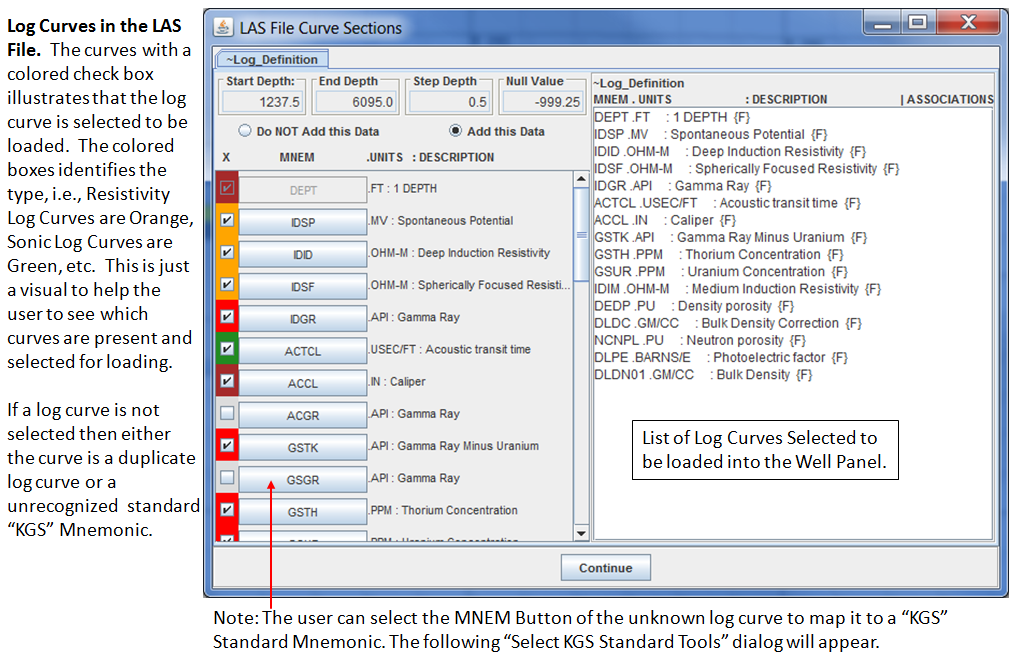Click the IDGR mnemonic button
Viewport: 1015px width, 666px height.
[303, 318]
